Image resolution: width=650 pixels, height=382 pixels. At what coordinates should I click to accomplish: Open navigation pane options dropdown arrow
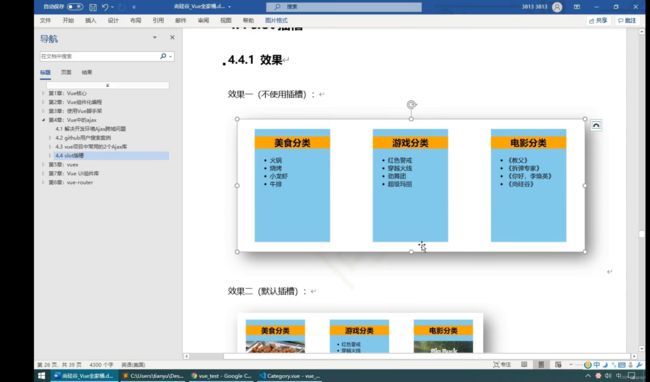[x=155, y=37]
